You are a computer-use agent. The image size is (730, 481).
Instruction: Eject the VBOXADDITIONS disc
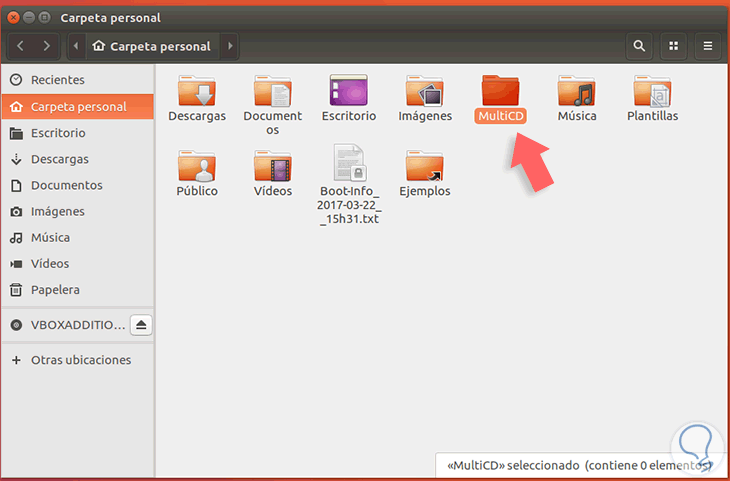(141, 325)
